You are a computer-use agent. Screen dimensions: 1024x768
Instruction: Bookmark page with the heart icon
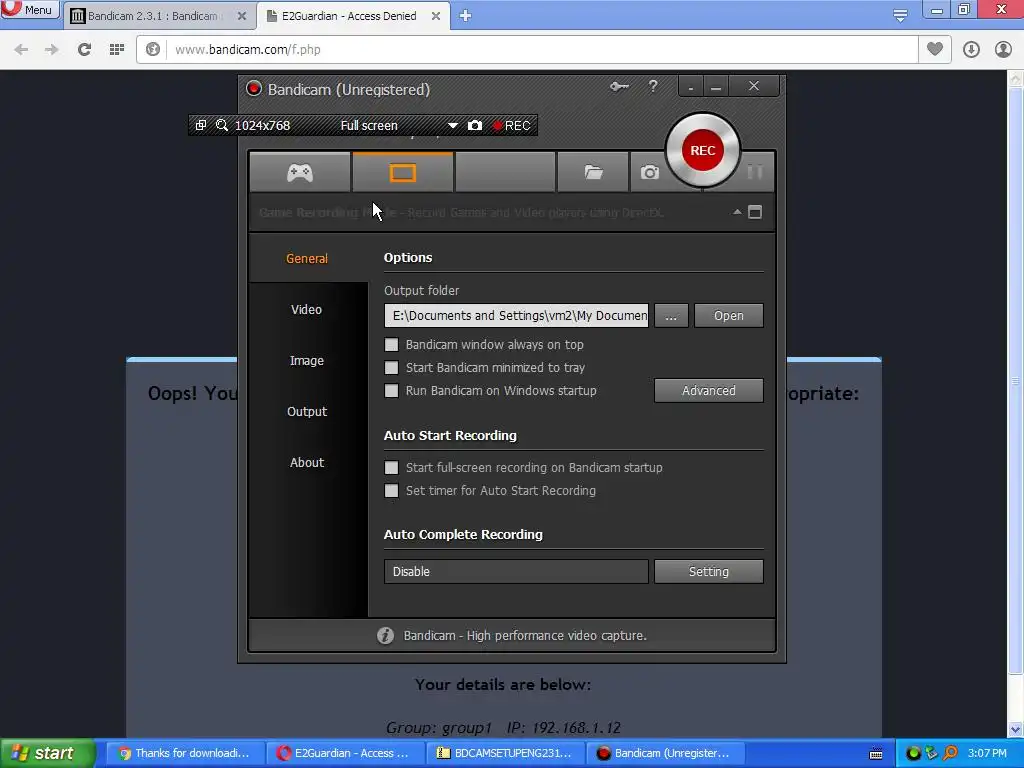click(935, 49)
